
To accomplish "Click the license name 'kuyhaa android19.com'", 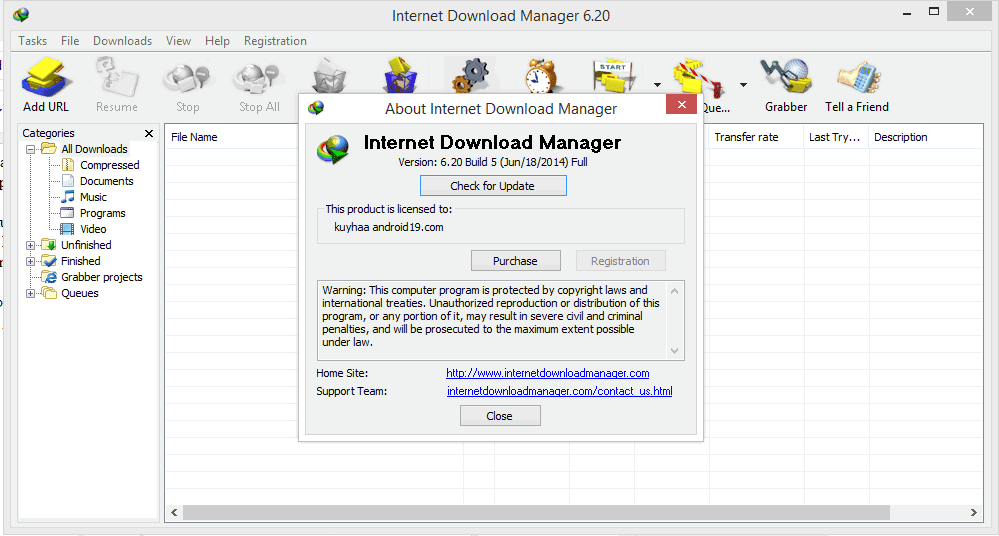I will point(389,227).
